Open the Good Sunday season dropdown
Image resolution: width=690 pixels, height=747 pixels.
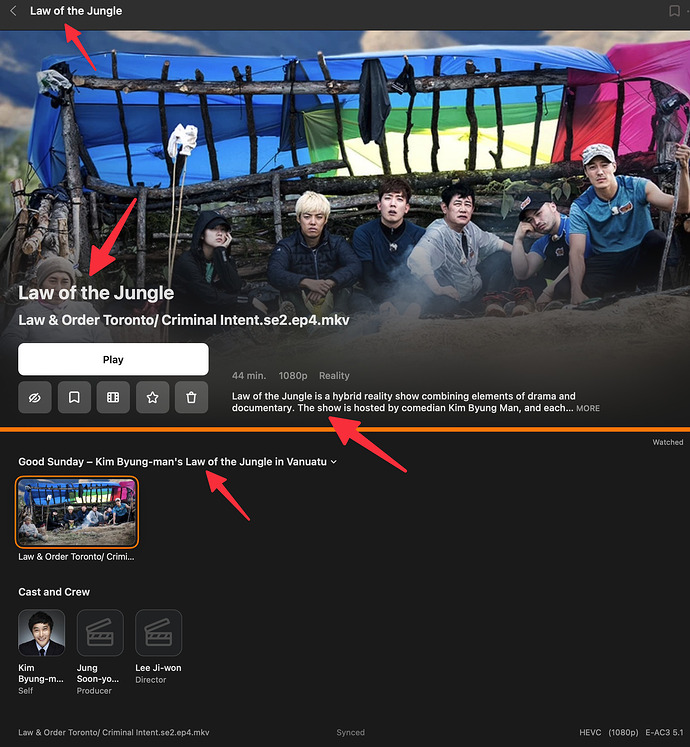coord(177,462)
